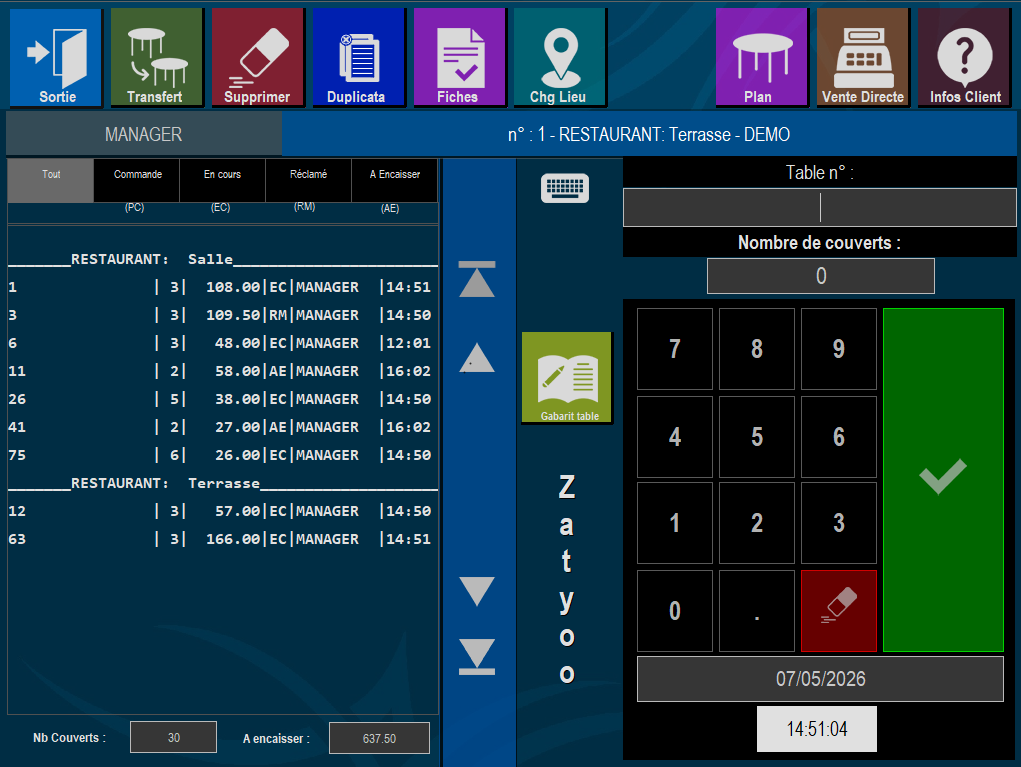Viewport: 1021px width, 767px height.
Task: Click the Nombre de couverts field
Action: [x=820, y=276]
